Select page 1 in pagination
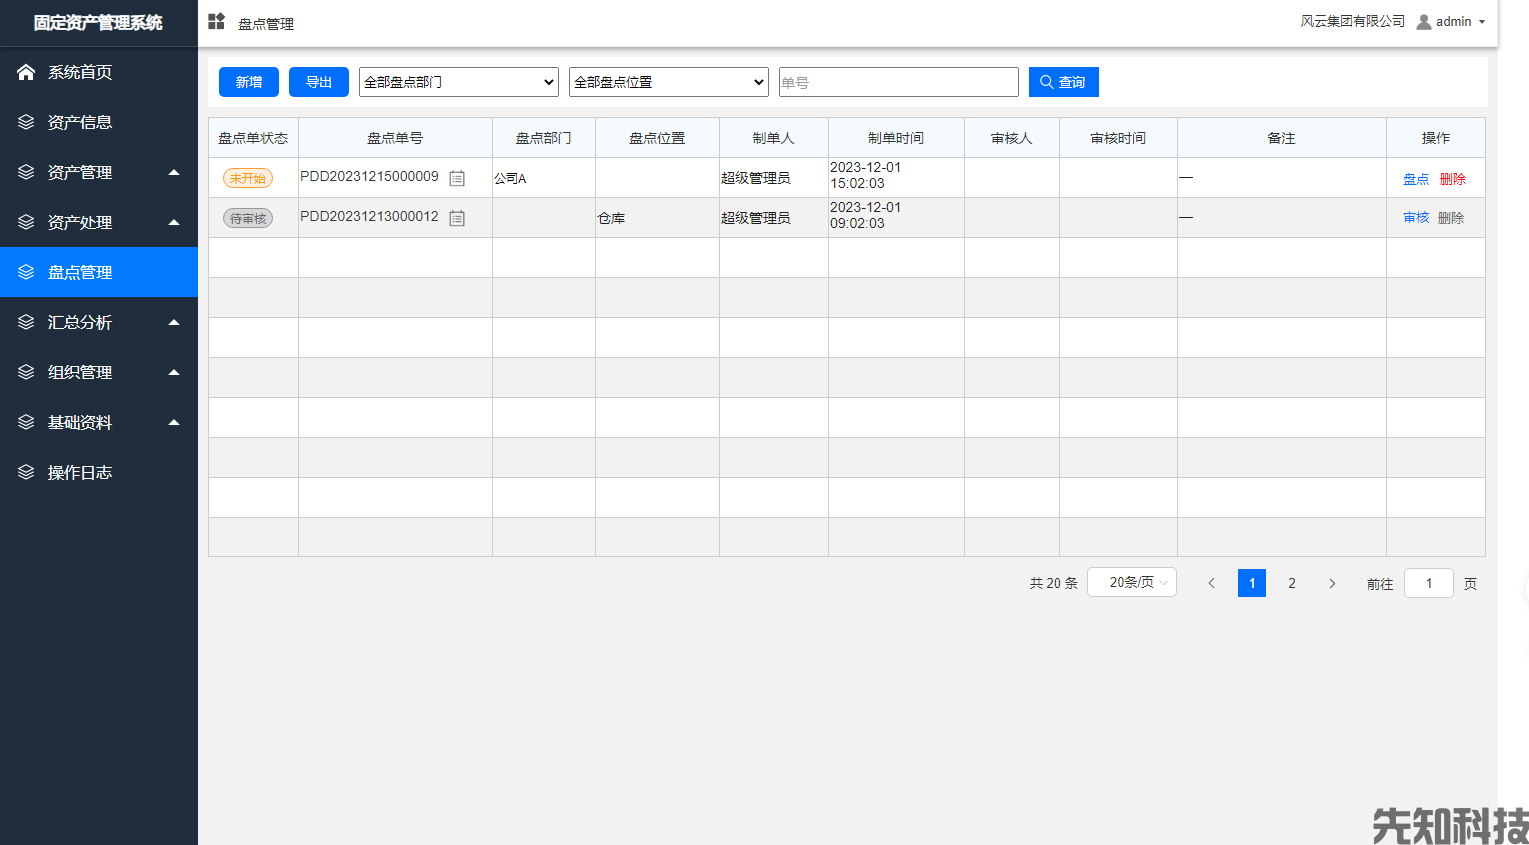Viewport: 1529px width, 845px height. coord(1252,583)
